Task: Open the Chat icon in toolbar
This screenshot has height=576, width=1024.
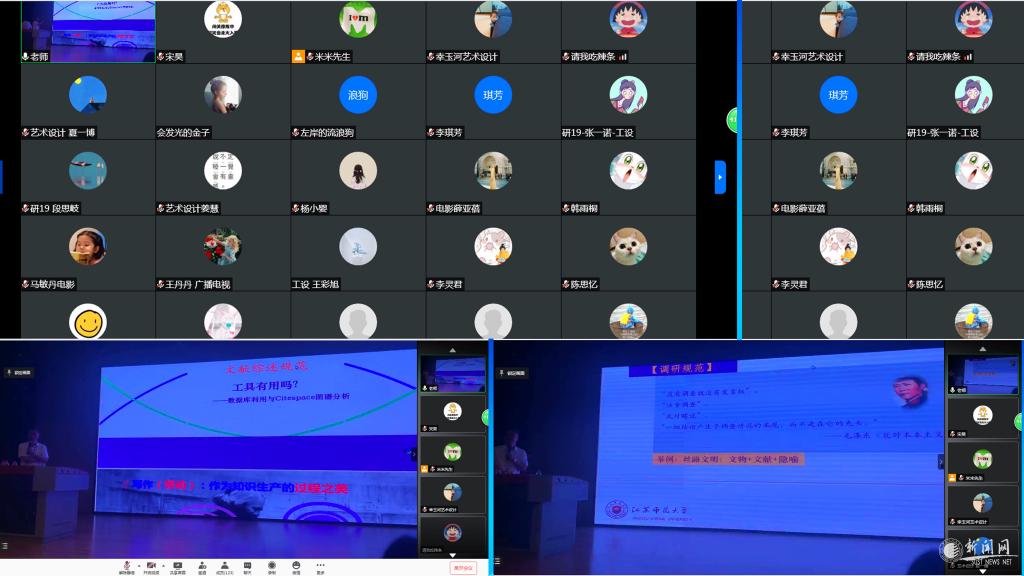Action: pyautogui.click(x=248, y=566)
